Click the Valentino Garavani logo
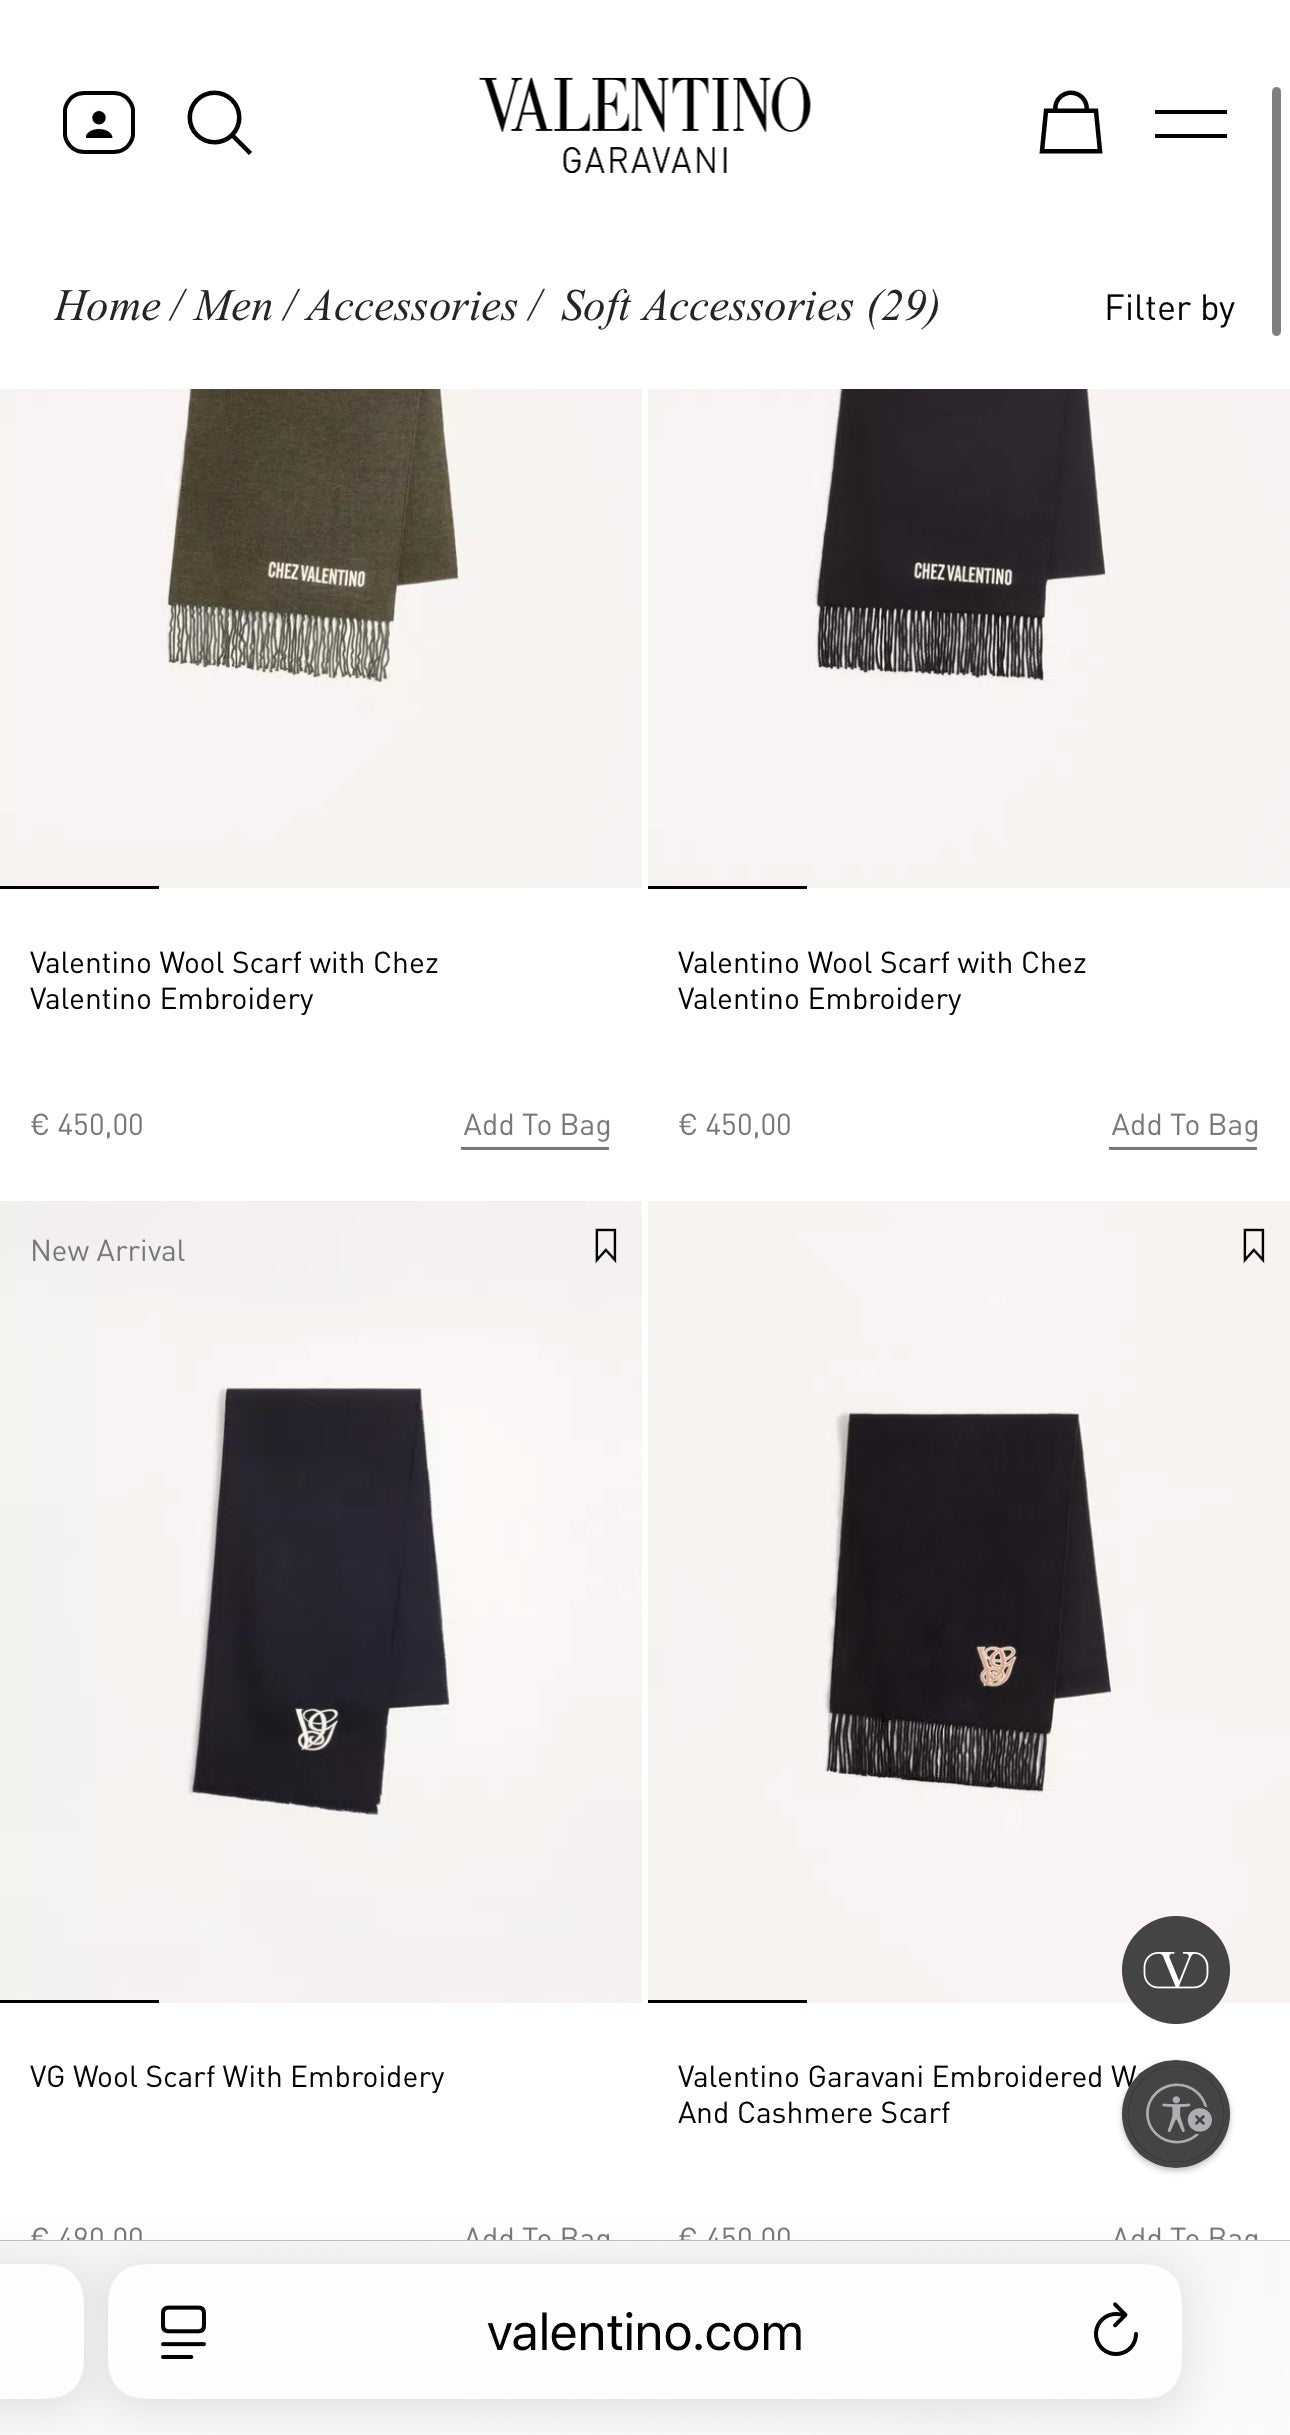Viewport: 1290px width, 2435px height. [x=645, y=124]
